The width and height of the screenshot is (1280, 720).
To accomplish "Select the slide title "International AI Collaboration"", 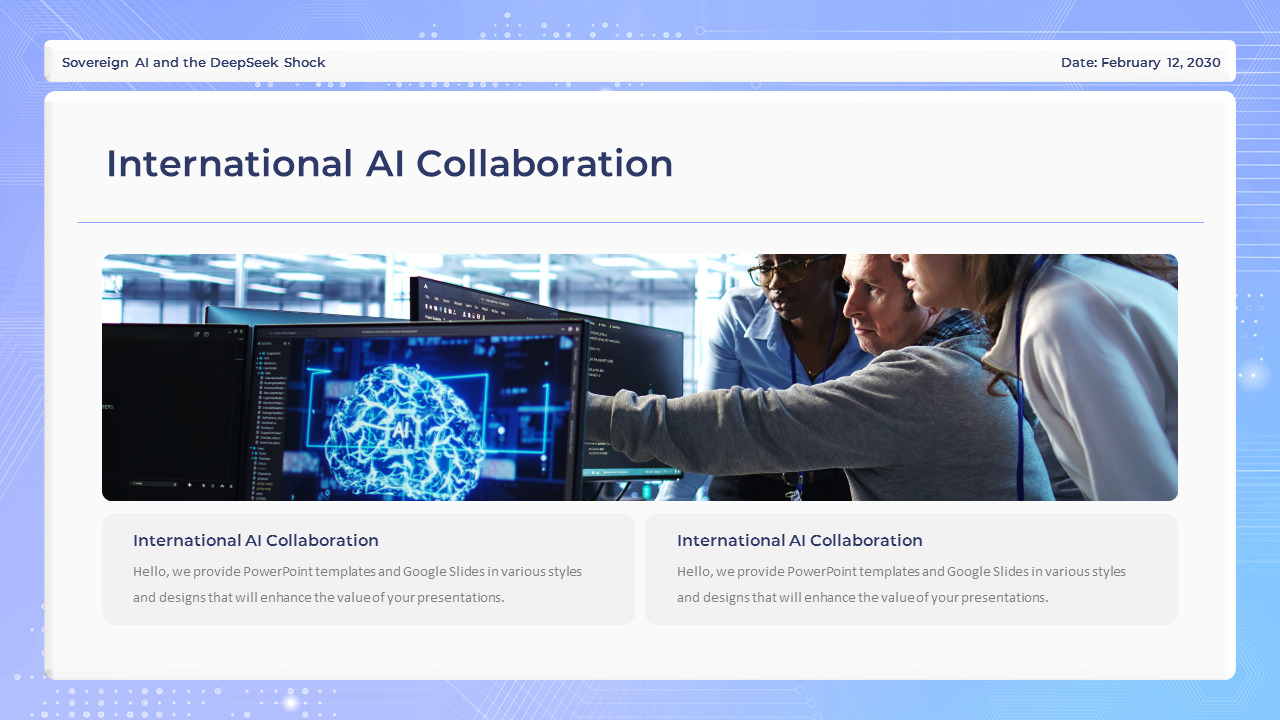I will (x=390, y=163).
